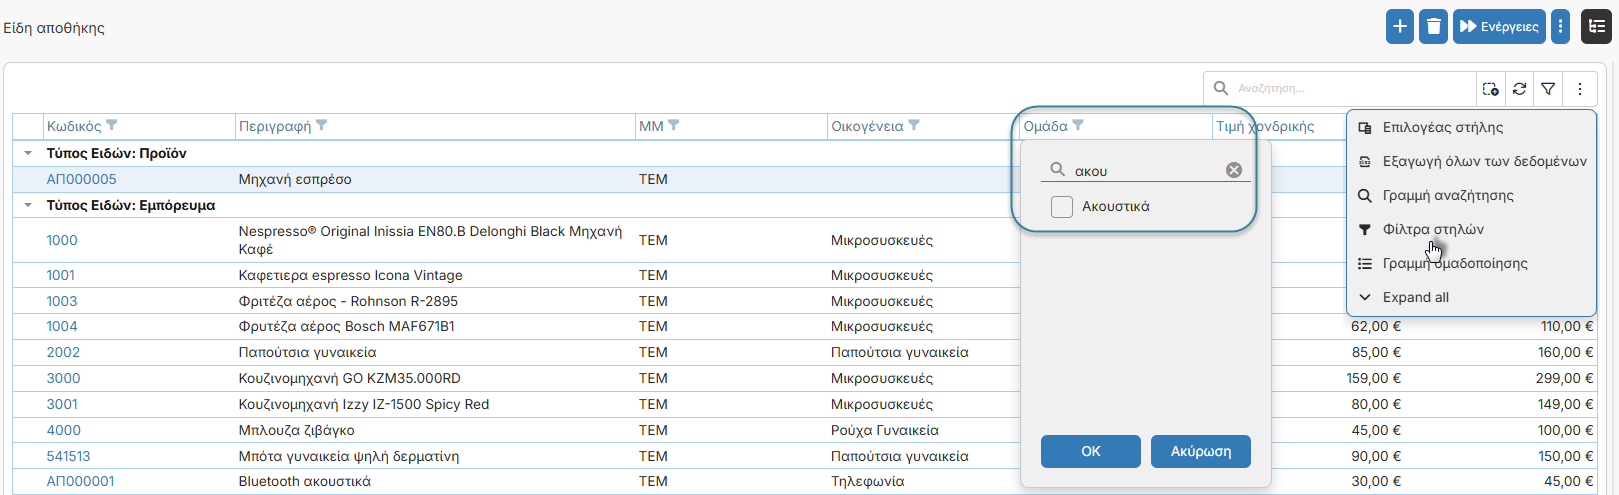Select Γραμμή ομαδοποίησης menu option
This screenshot has width=1619, height=495.
click(x=1471, y=263)
